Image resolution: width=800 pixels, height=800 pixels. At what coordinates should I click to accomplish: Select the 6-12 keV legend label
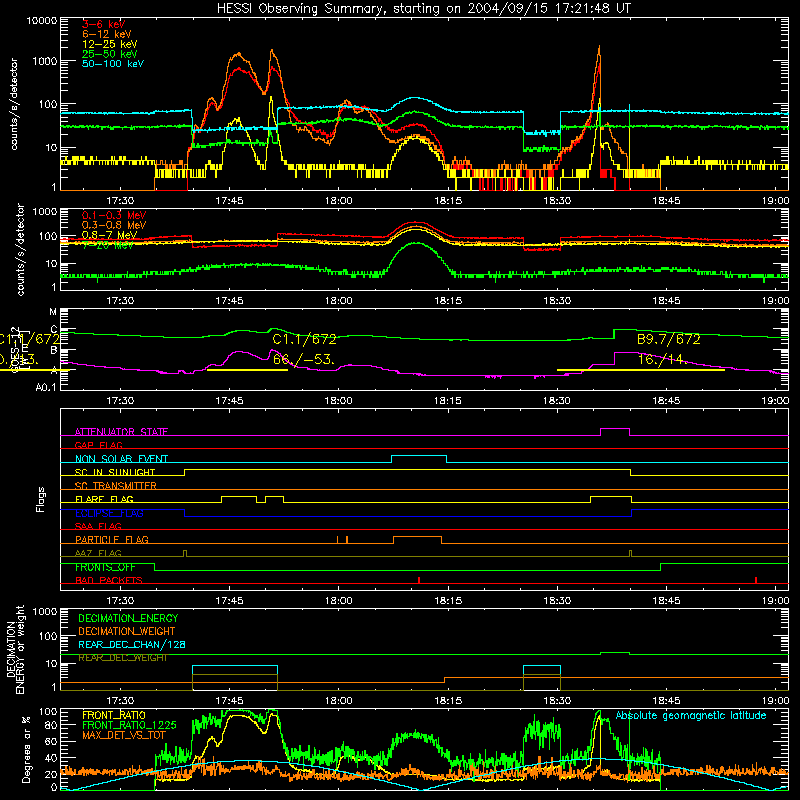(x=107, y=34)
